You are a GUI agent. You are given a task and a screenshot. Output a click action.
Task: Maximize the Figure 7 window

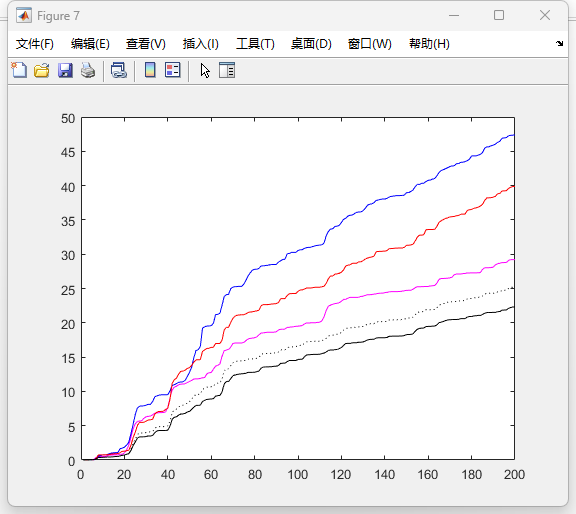pyautogui.click(x=499, y=15)
